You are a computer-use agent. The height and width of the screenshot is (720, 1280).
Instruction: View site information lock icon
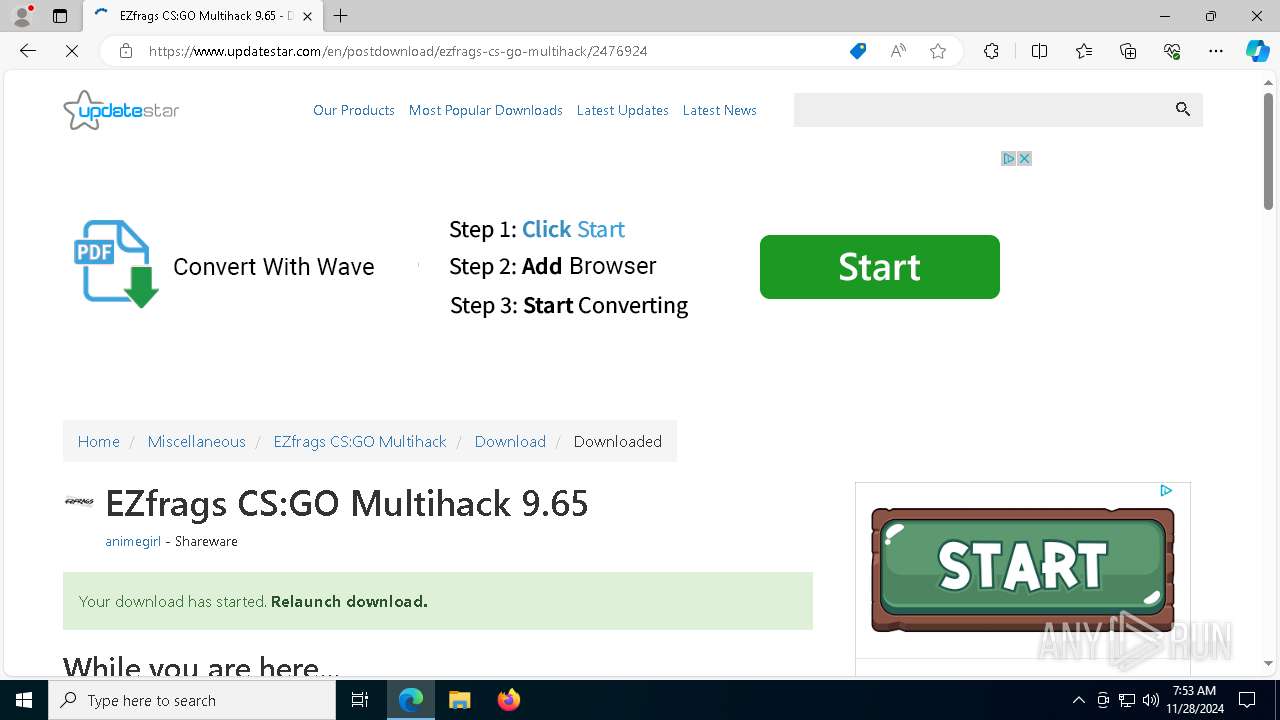point(126,51)
